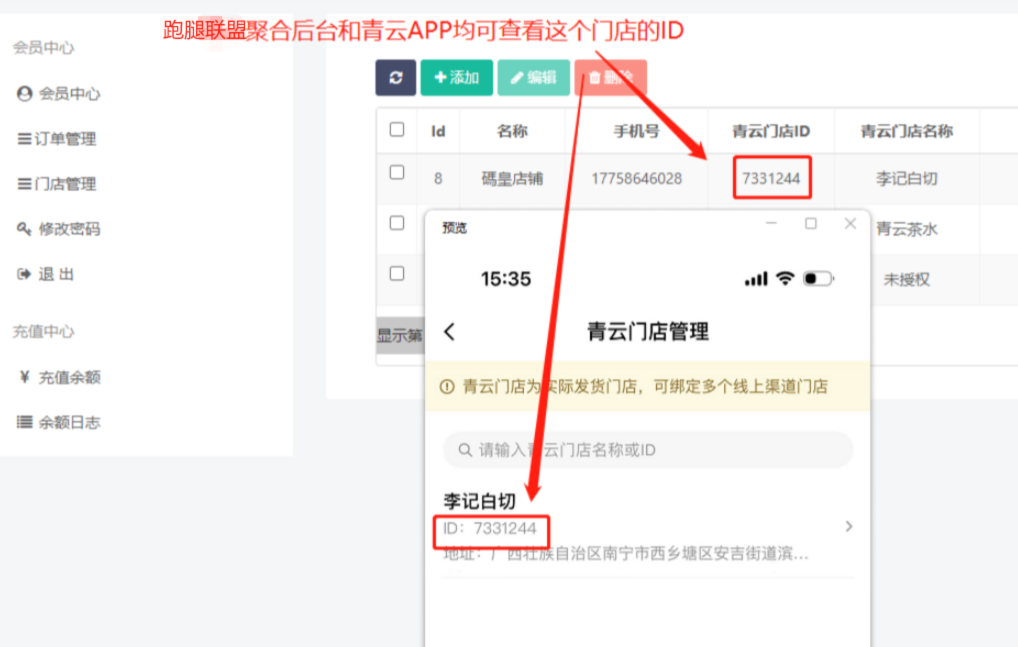Viewport: 1018px width, 647px height.
Task: Check the checkbox for row 碼皇店铺
Action: pos(397,173)
